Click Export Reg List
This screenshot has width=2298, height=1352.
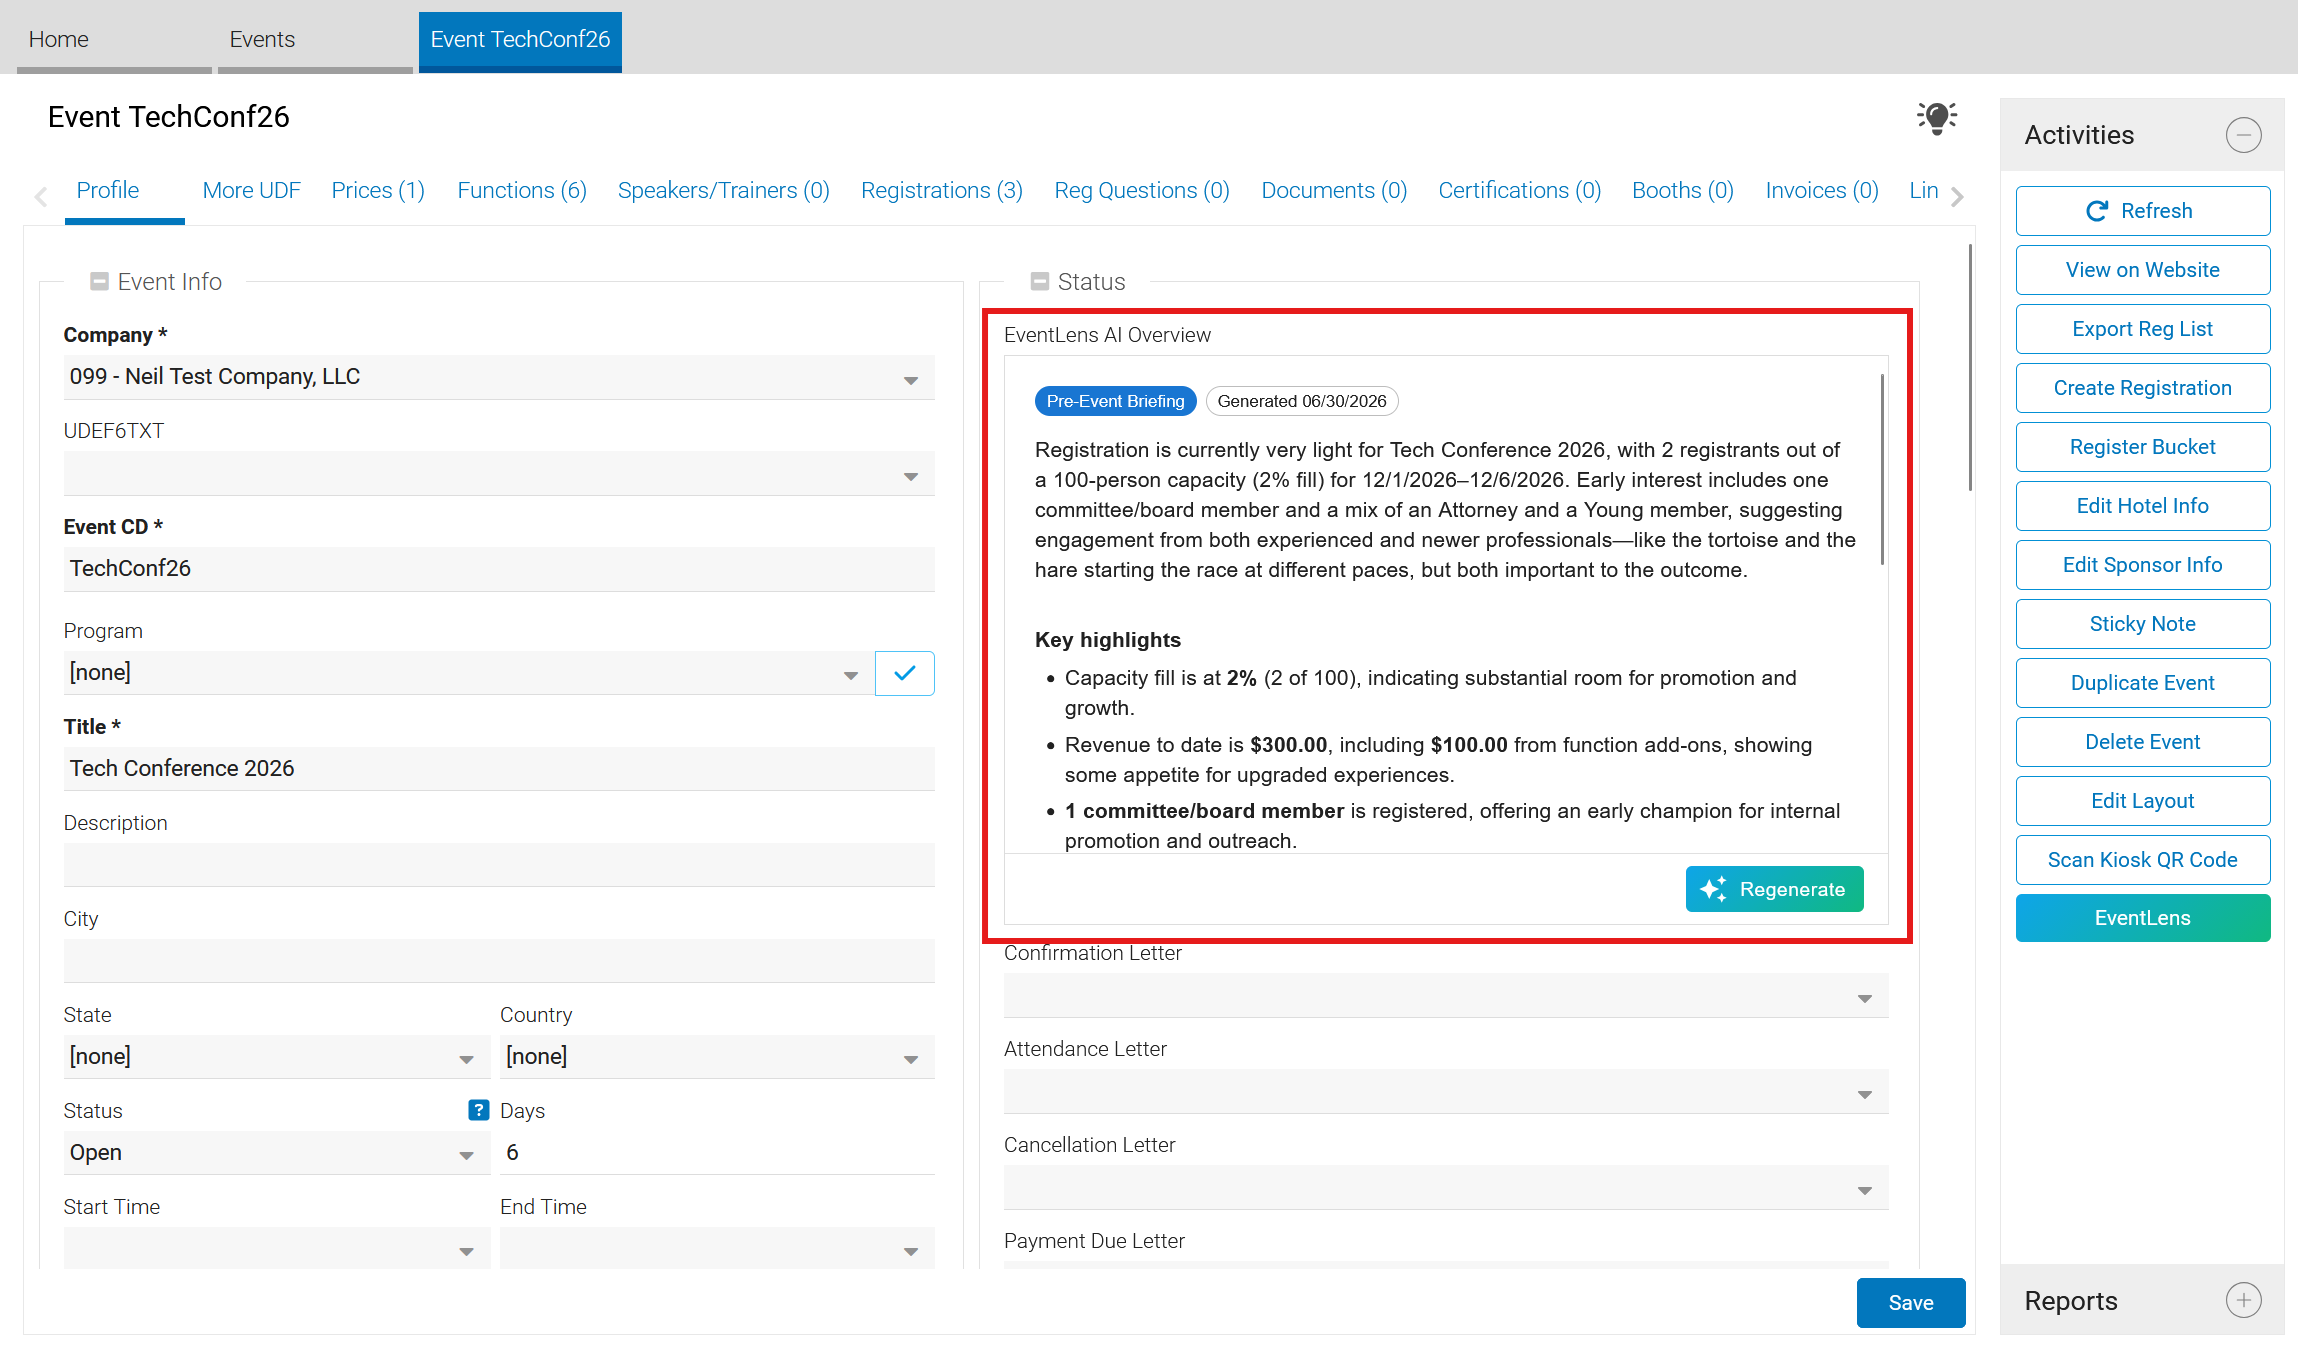coord(2142,329)
